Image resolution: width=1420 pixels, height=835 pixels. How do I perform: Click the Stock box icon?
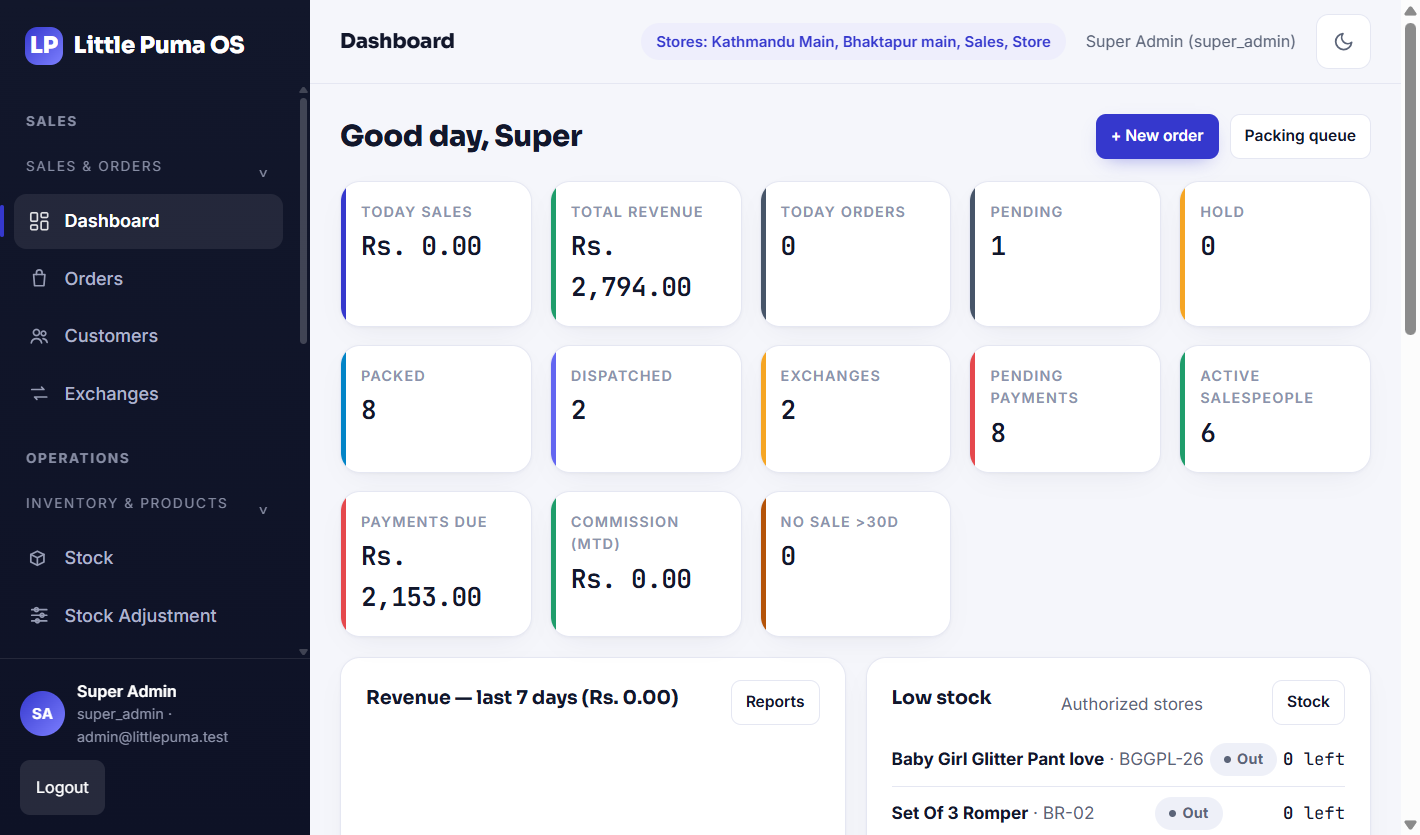39,558
